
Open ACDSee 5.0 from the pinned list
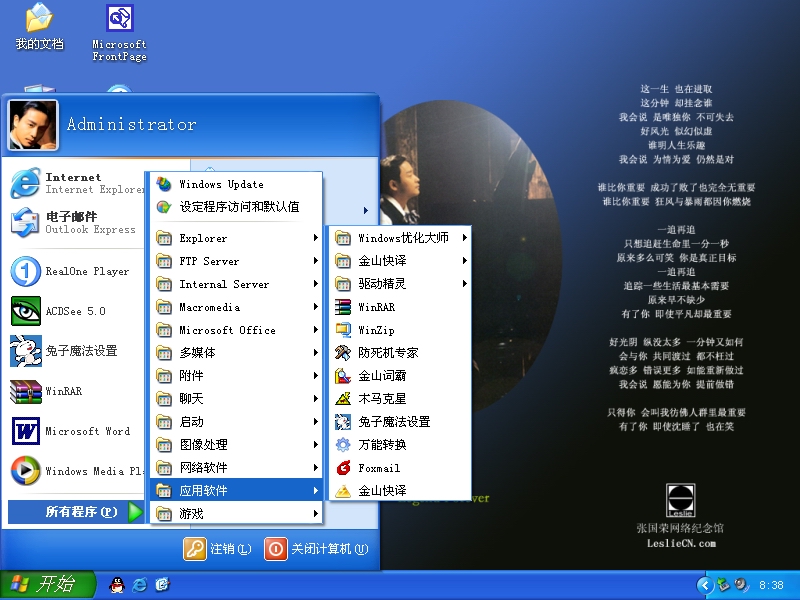point(25,311)
